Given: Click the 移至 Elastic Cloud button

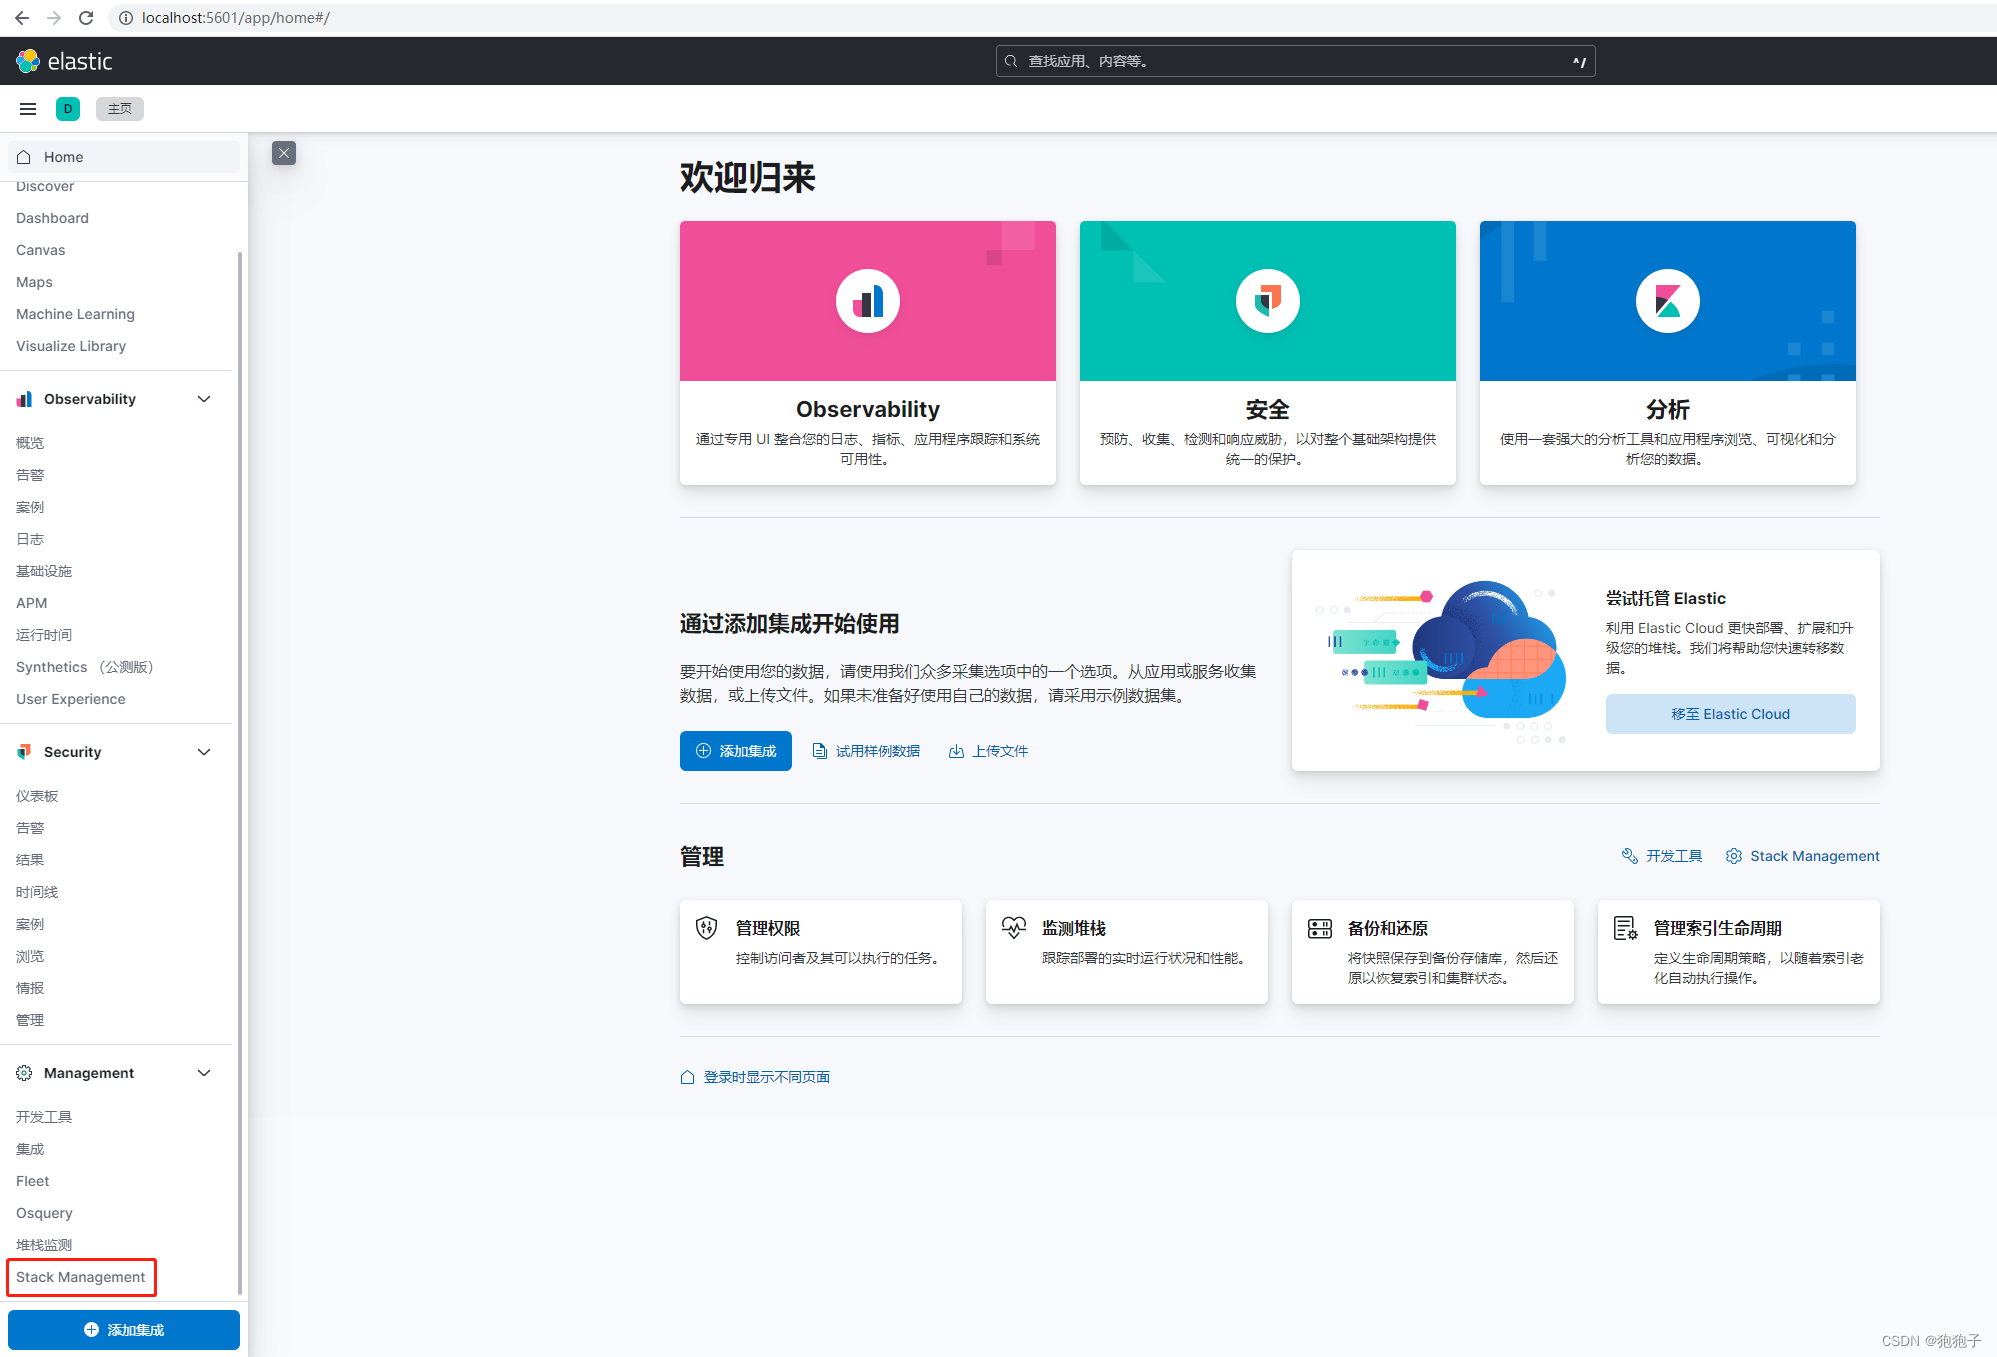Looking at the screenshot, I should pyautogui.click(x=1729, y=713).
